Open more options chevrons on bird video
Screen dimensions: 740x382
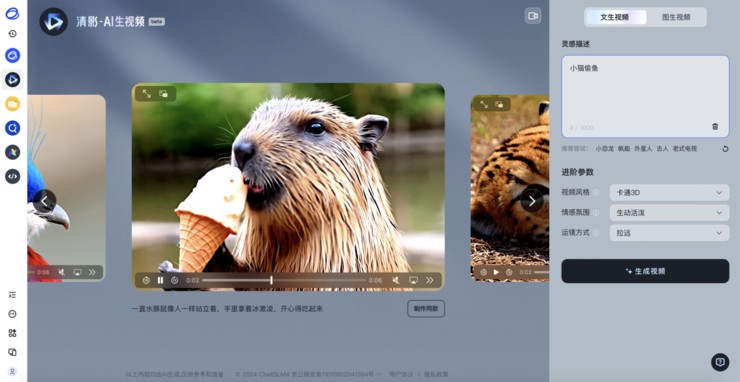(92, 272)
